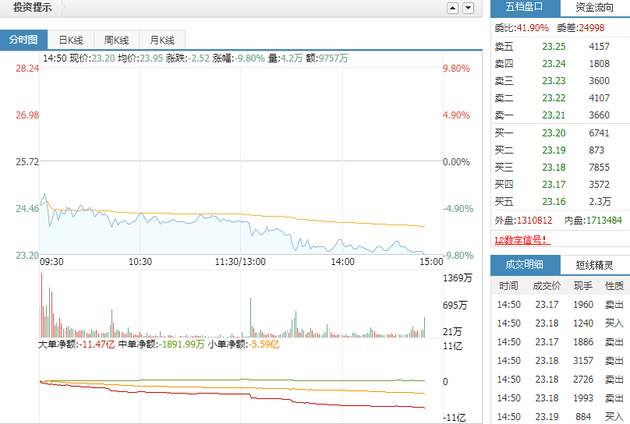Switch to the 分时图 tab

[23, 40]
